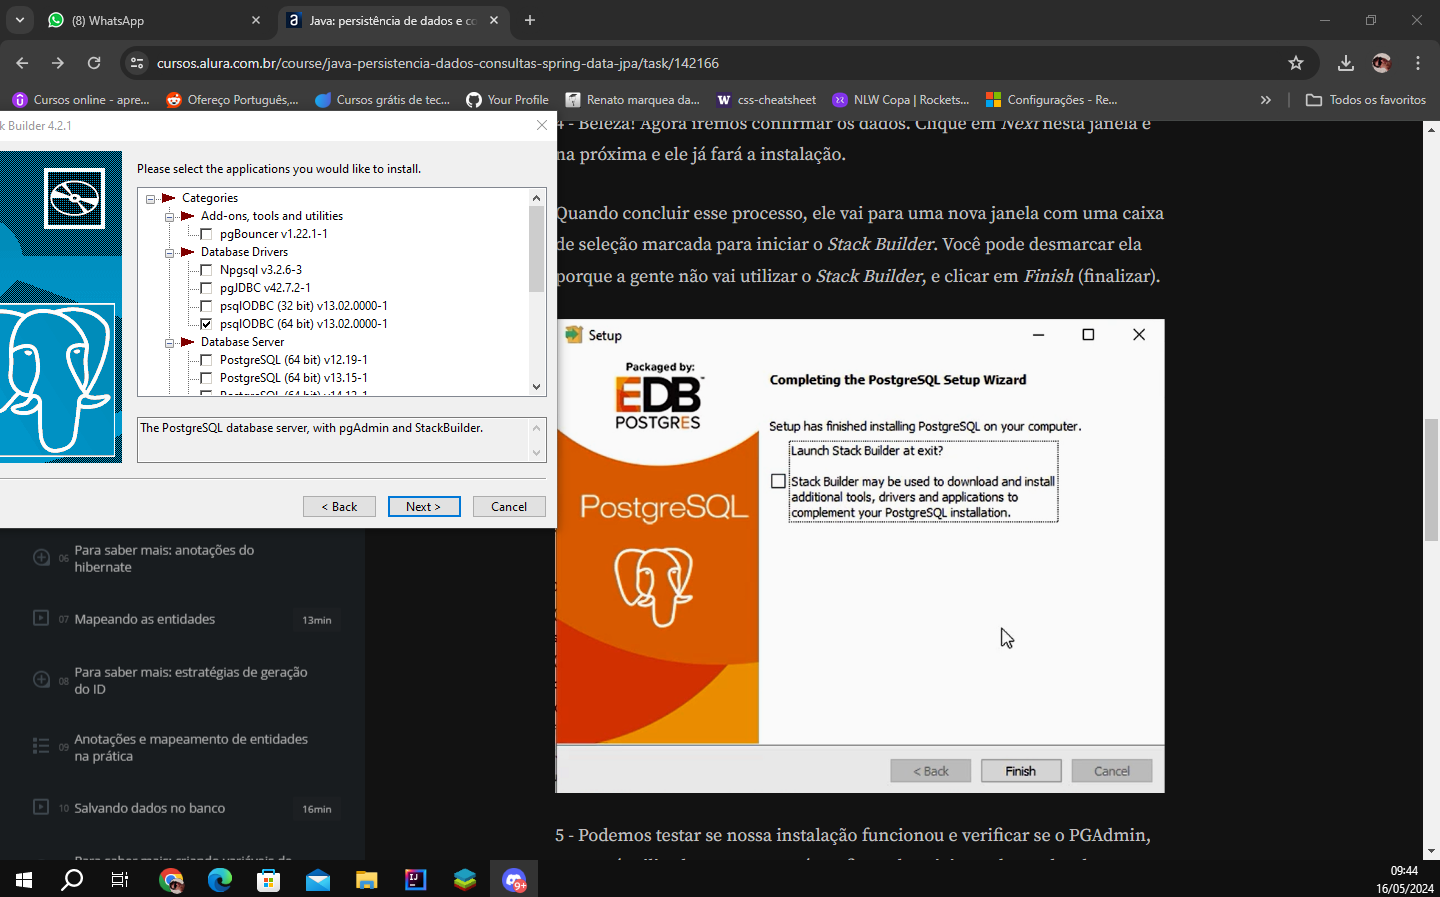Check the Npgsql v3.2.6-3 checkbox

[x=206, y=270]
